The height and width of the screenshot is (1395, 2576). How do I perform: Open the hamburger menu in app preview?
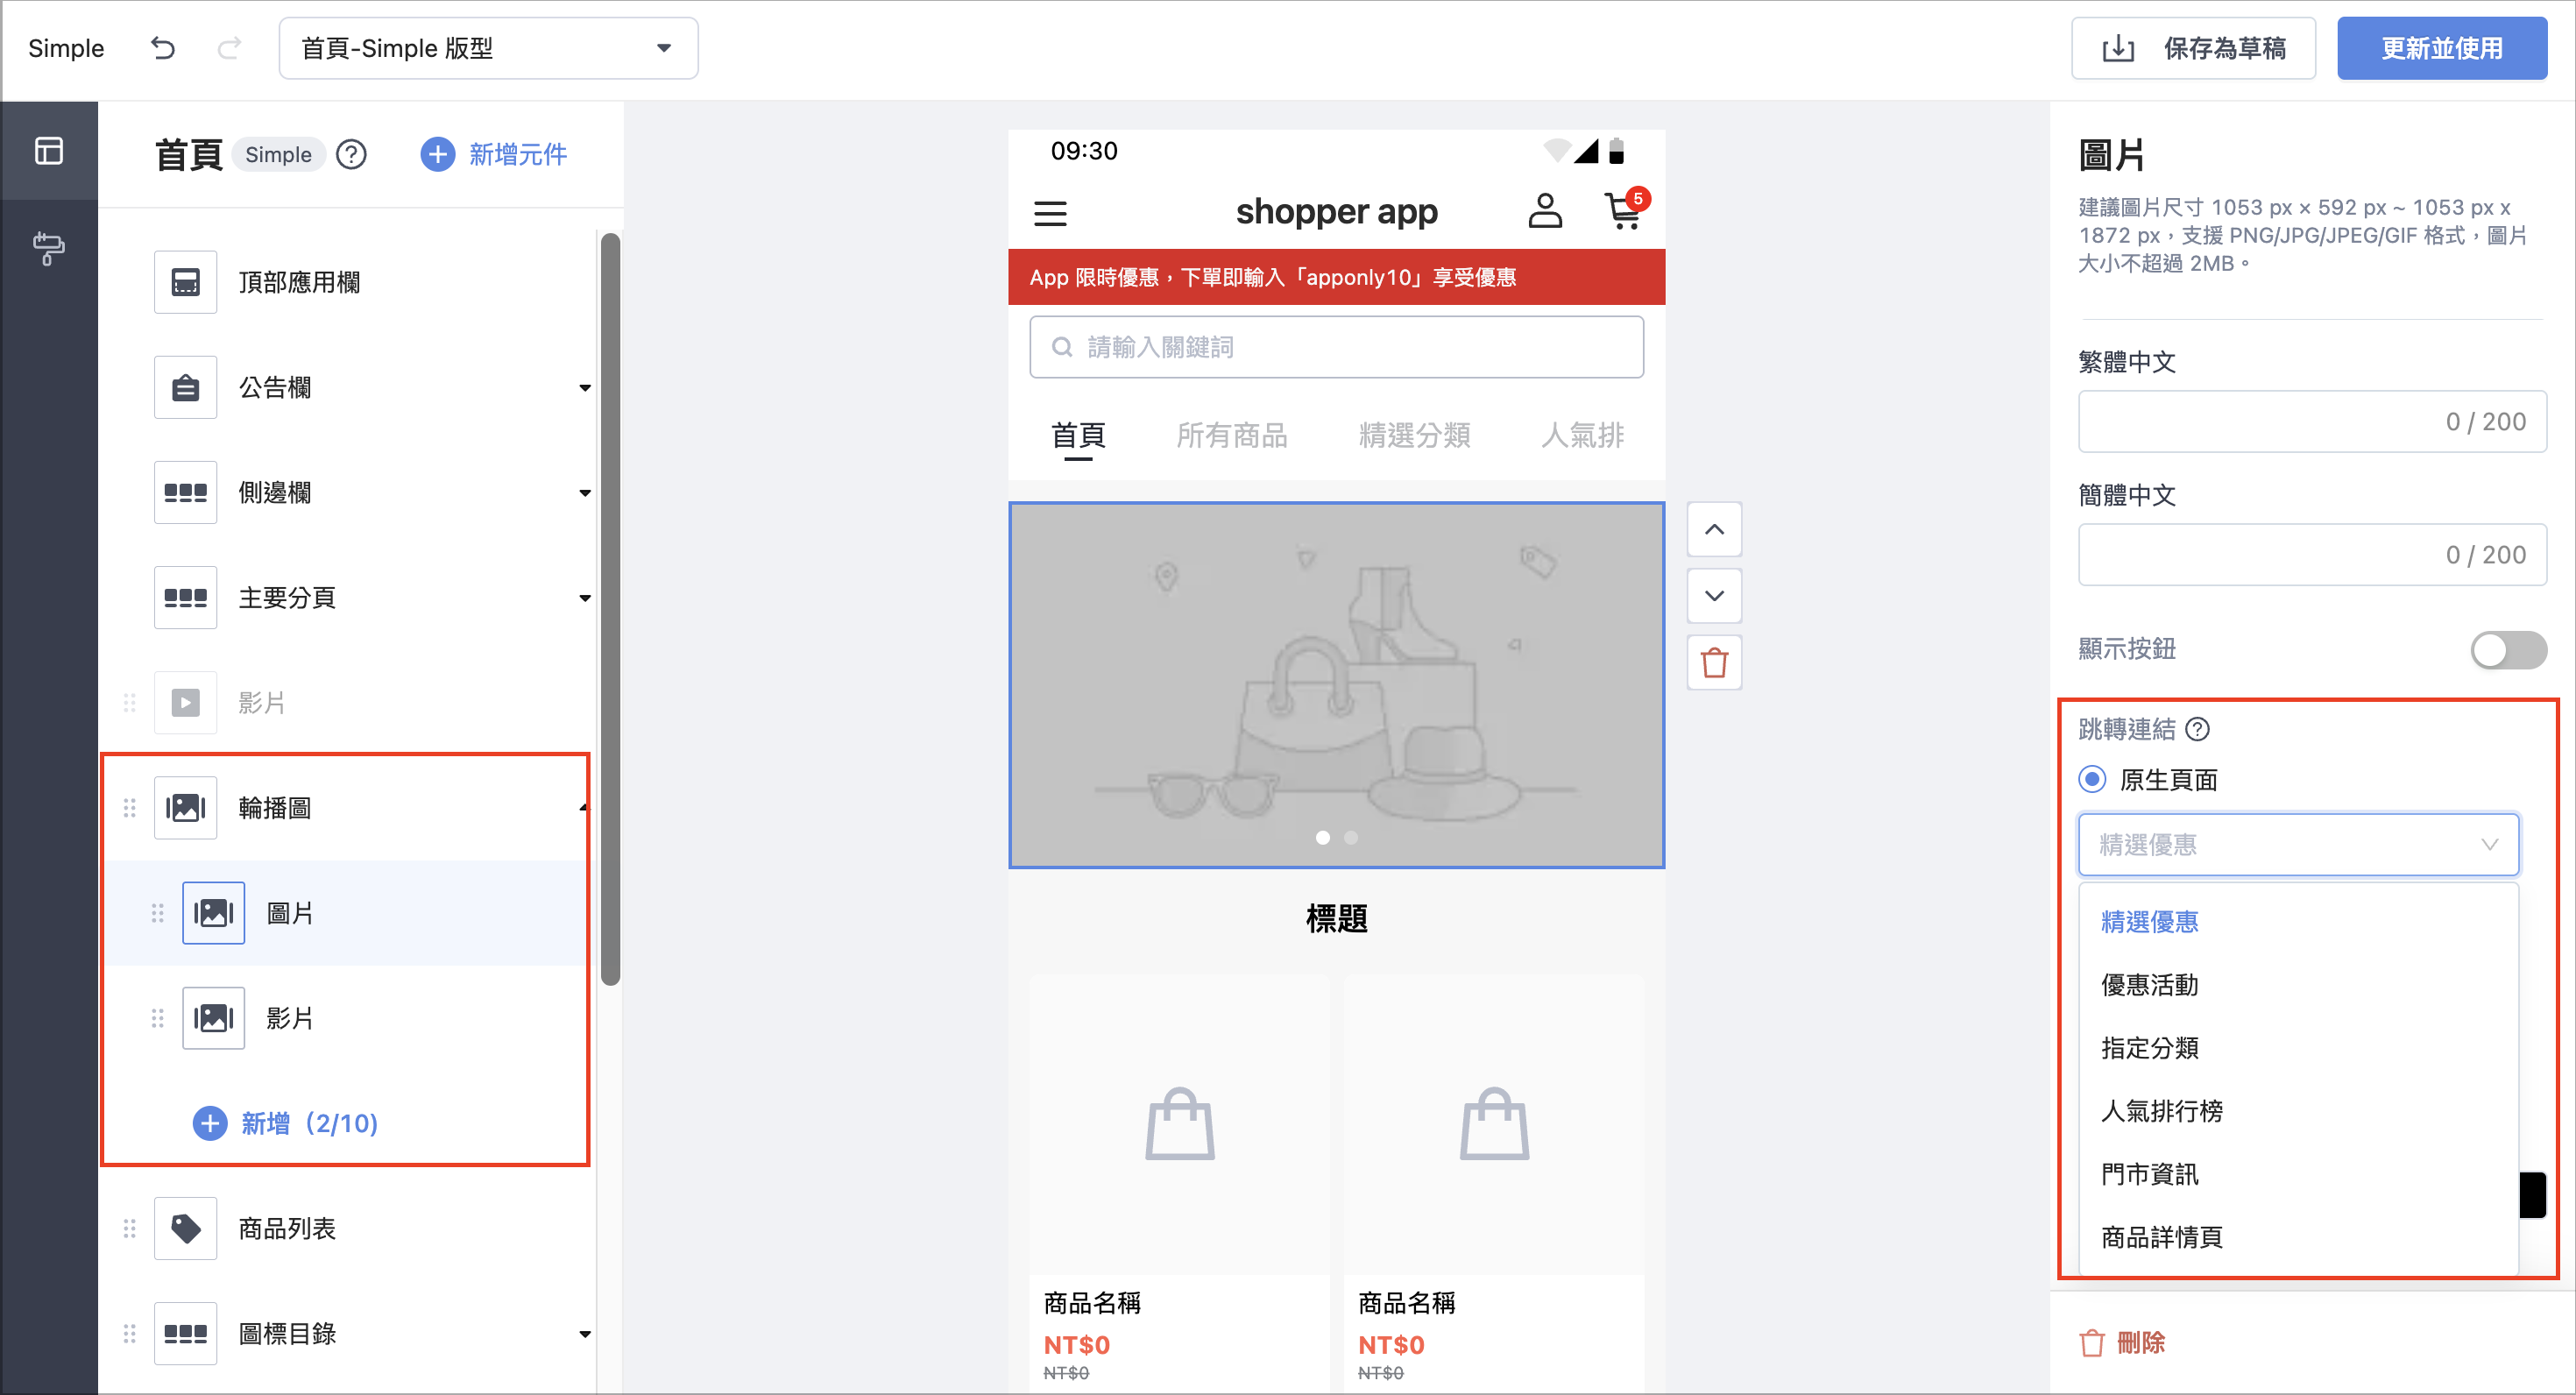(1050, 212)
